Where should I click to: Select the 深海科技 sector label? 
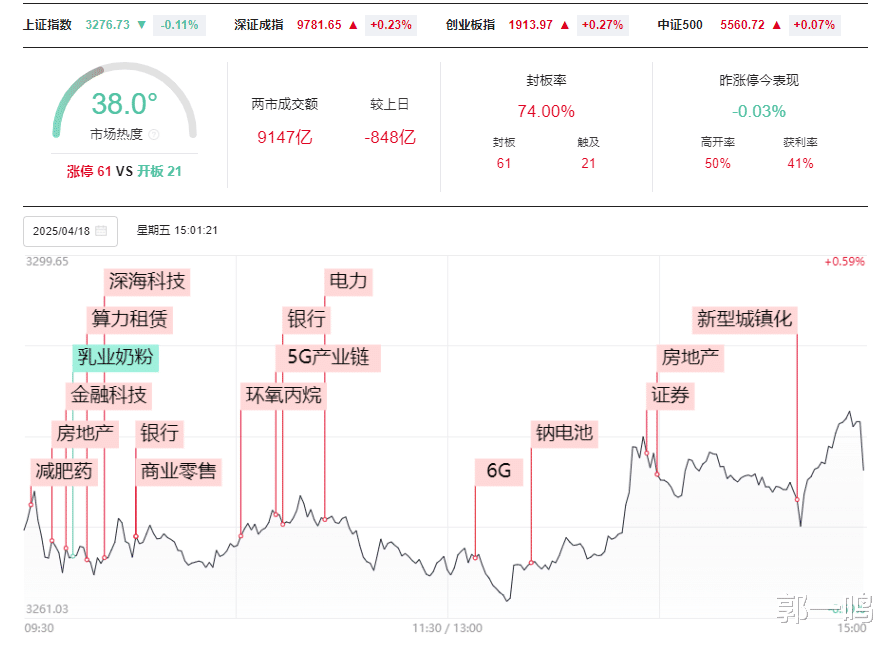[147, 281]
